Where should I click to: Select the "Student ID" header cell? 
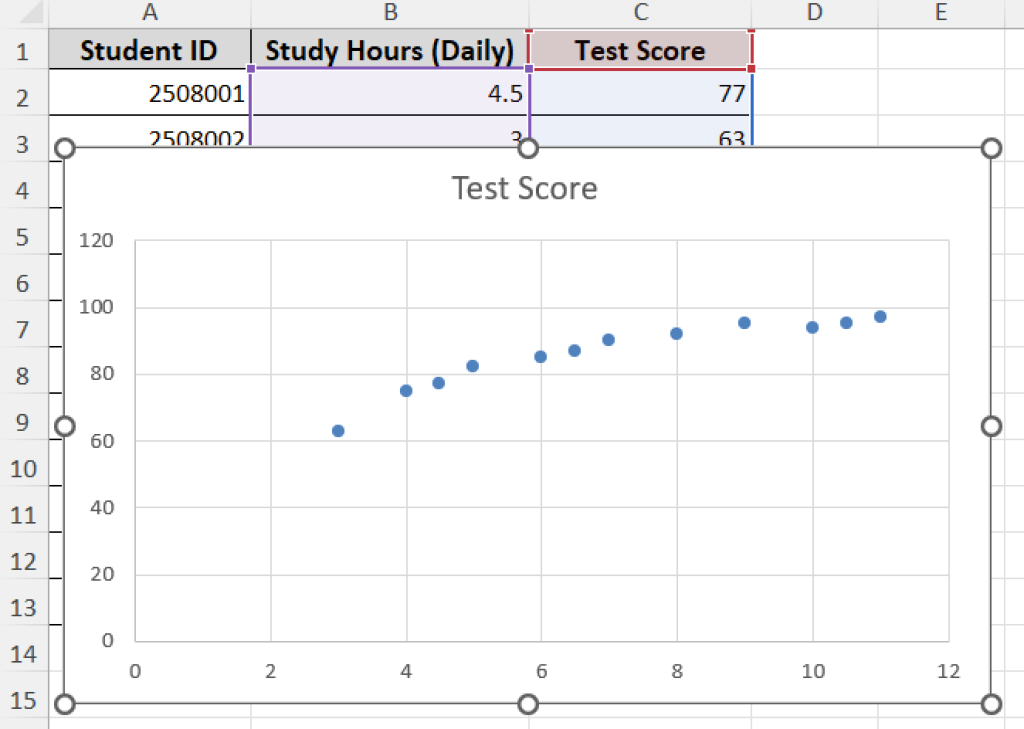click(149, 50)
